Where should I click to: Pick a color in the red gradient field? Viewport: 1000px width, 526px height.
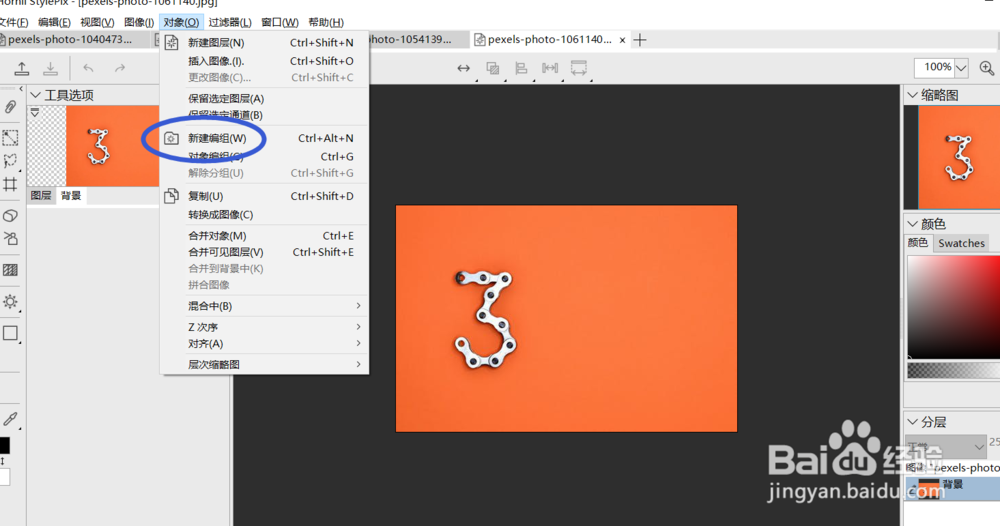click(x=953, y=307)
